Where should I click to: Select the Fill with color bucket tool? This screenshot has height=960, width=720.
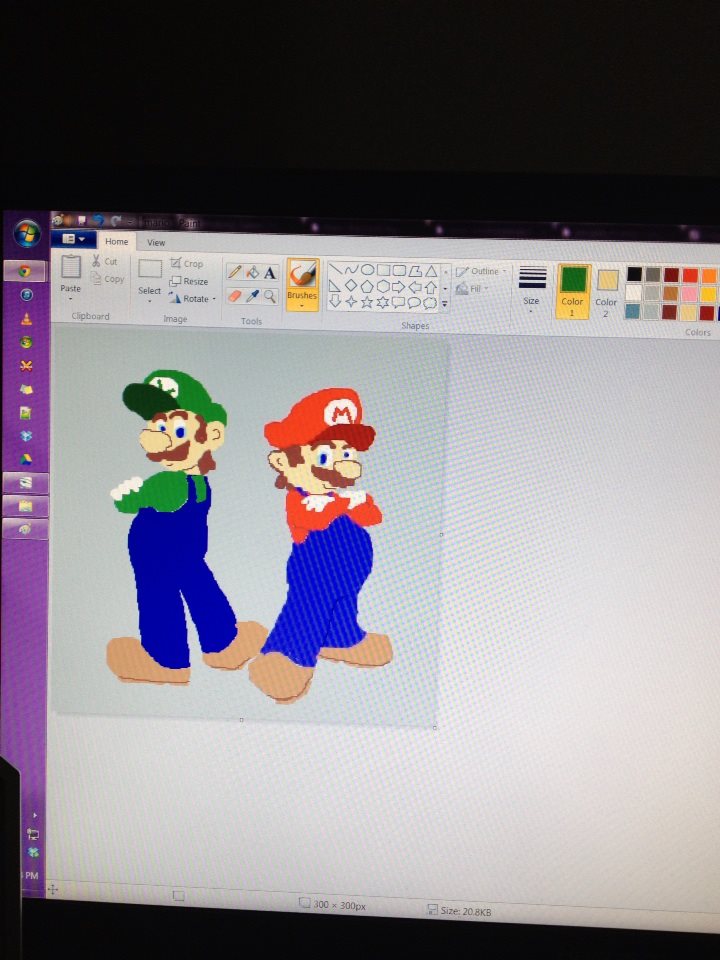coord(252,272)
